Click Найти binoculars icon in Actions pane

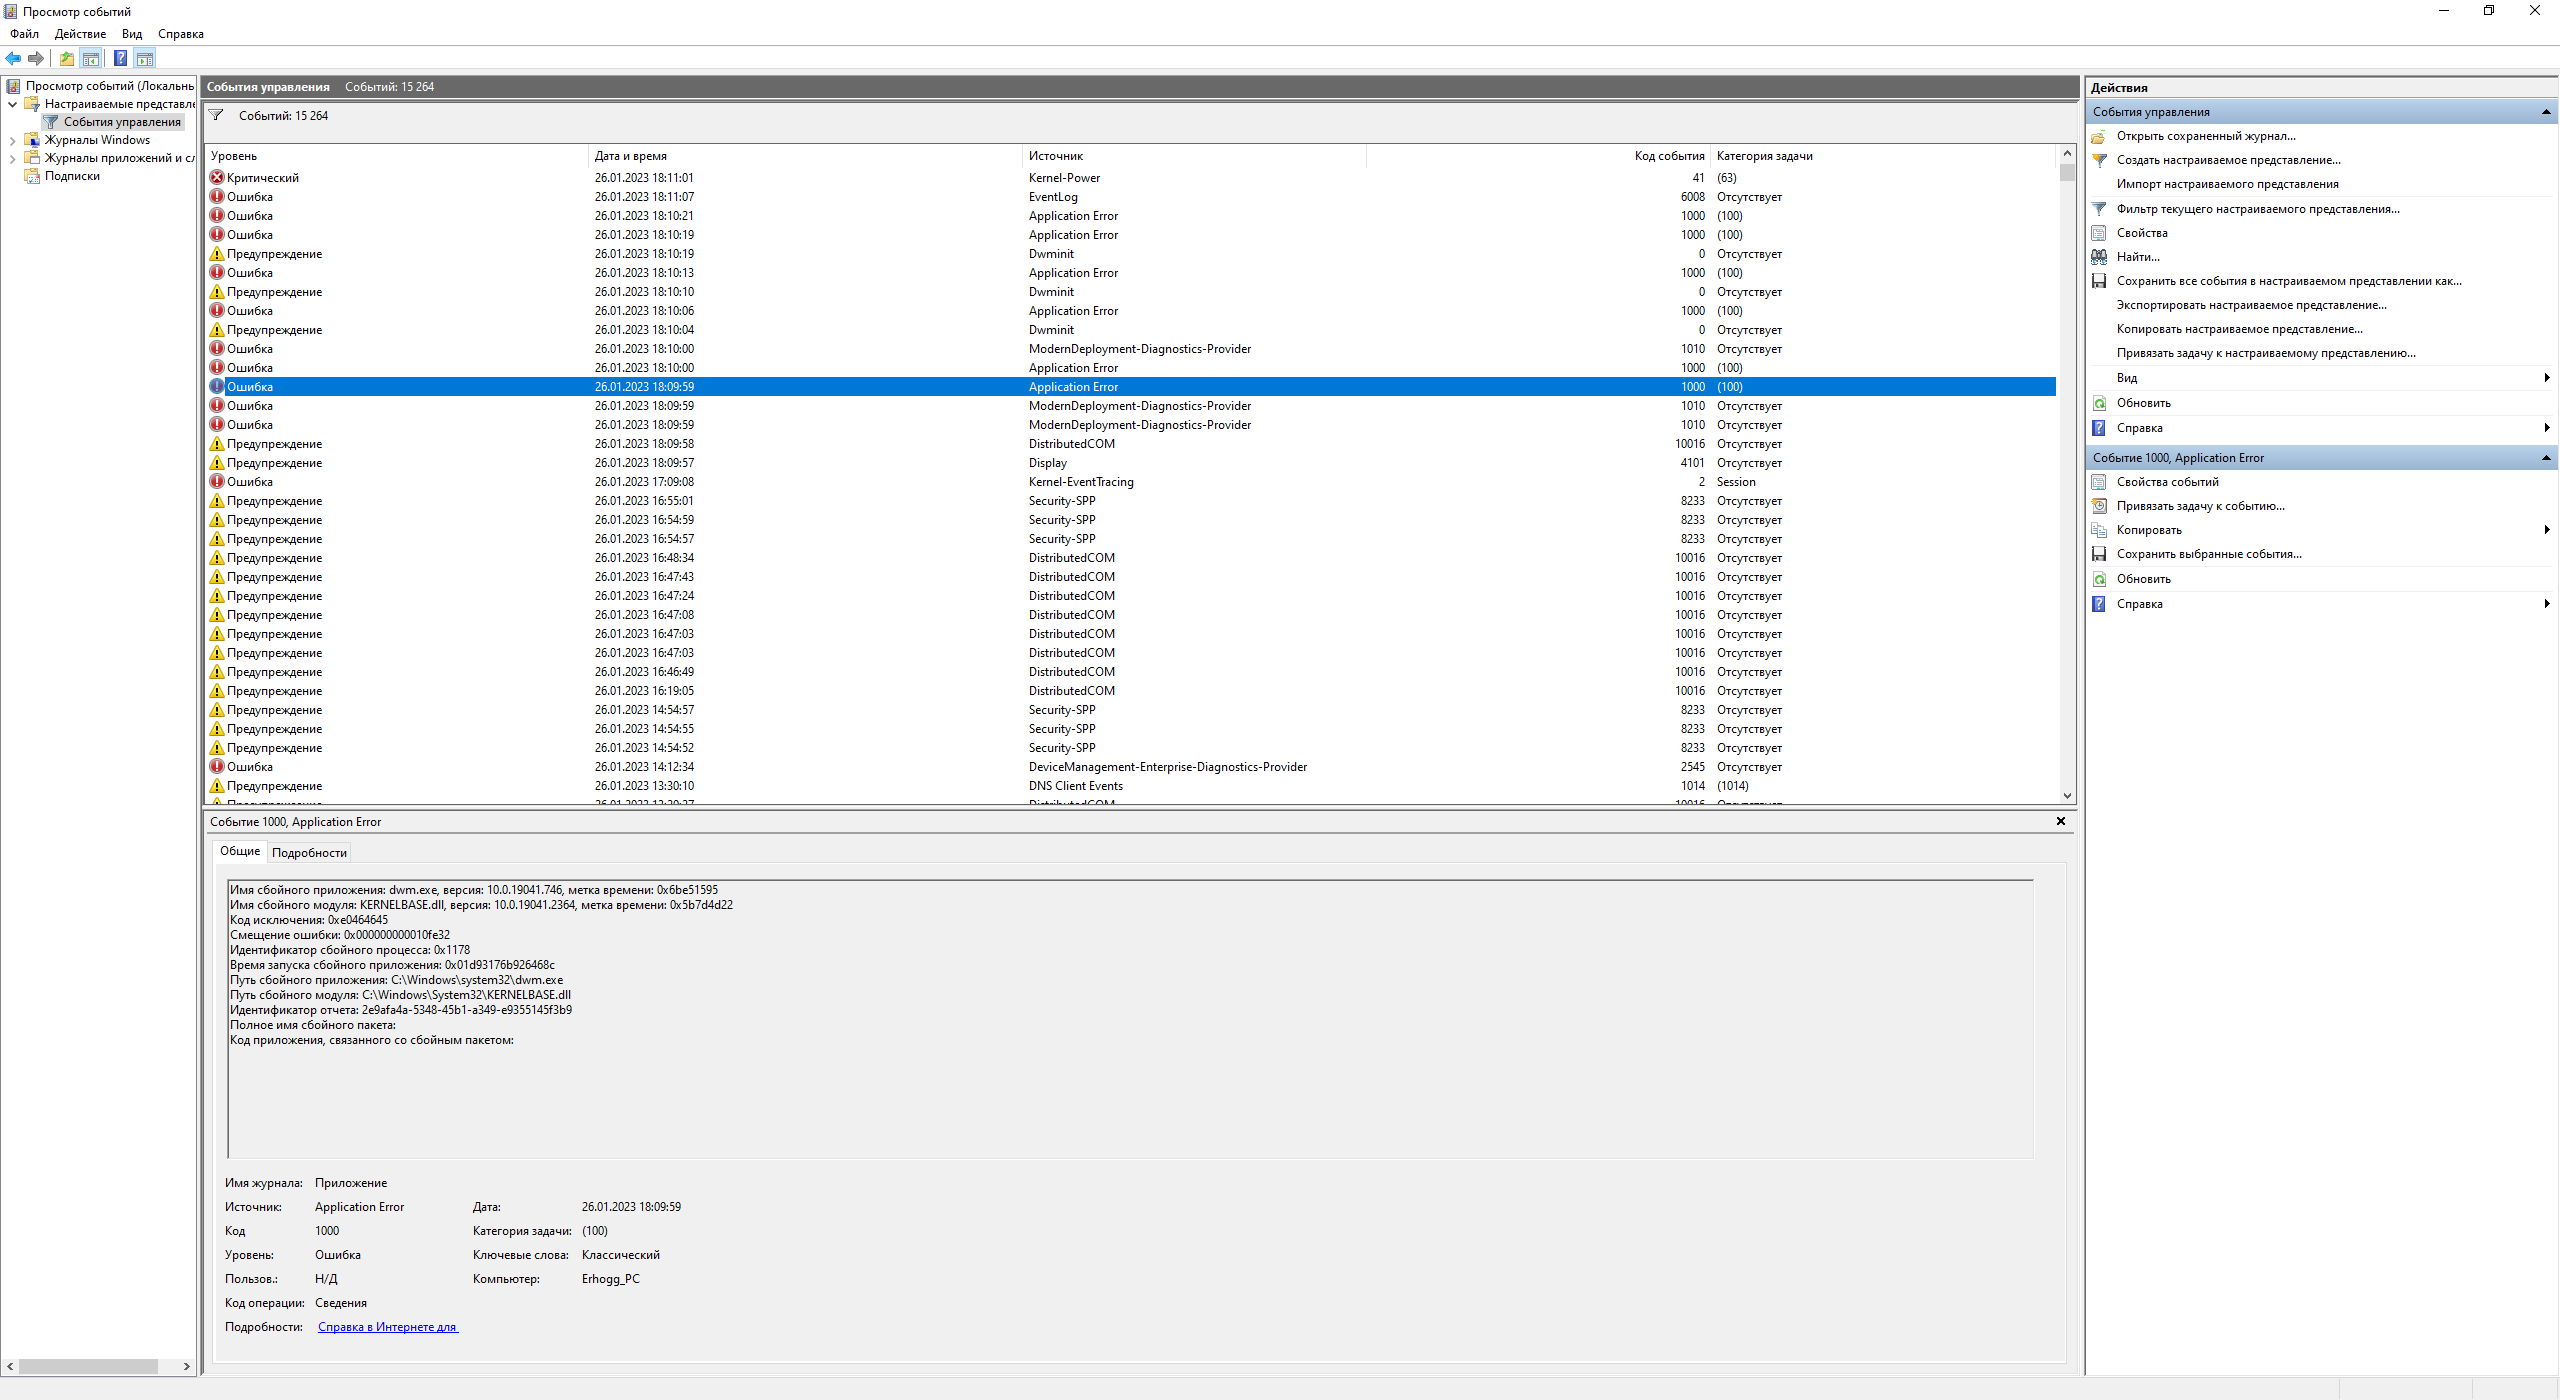point(2099,257)
